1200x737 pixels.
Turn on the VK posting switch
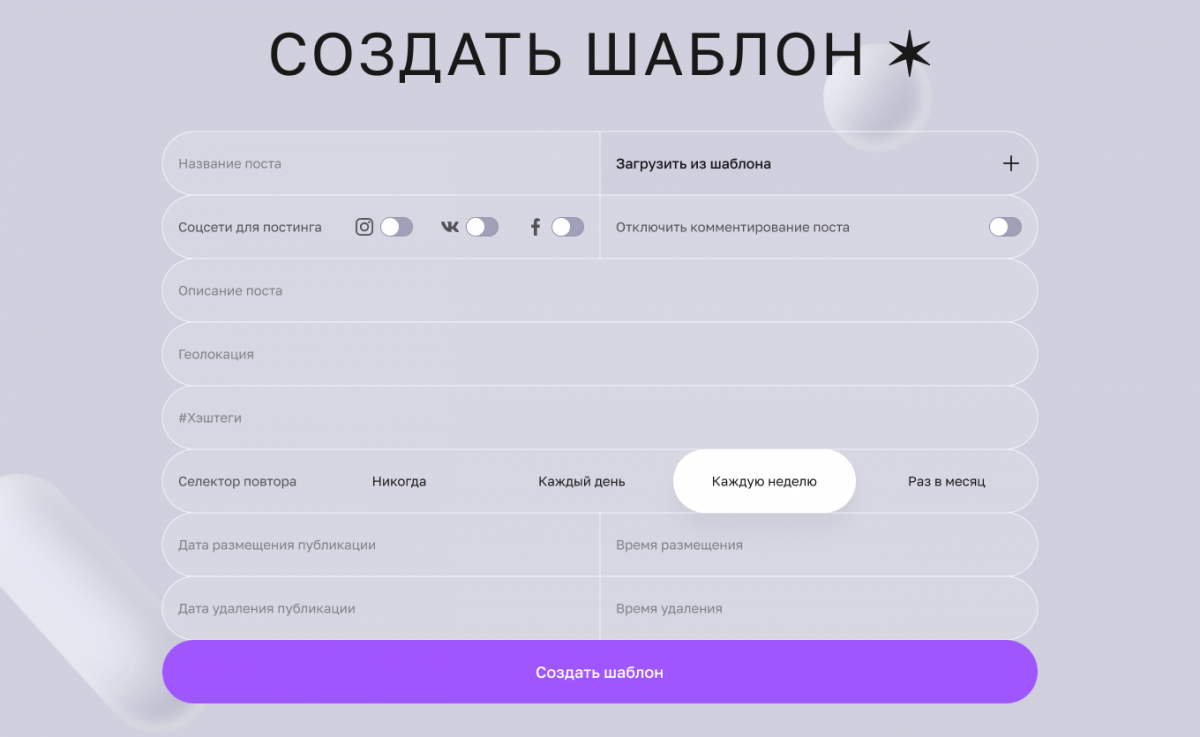click(x=482, y=227)
